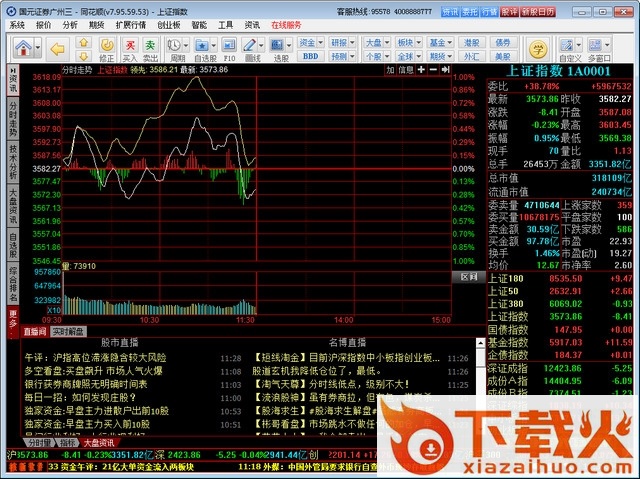Expand the 期货 toolbar dropdown

coord(450,56)
